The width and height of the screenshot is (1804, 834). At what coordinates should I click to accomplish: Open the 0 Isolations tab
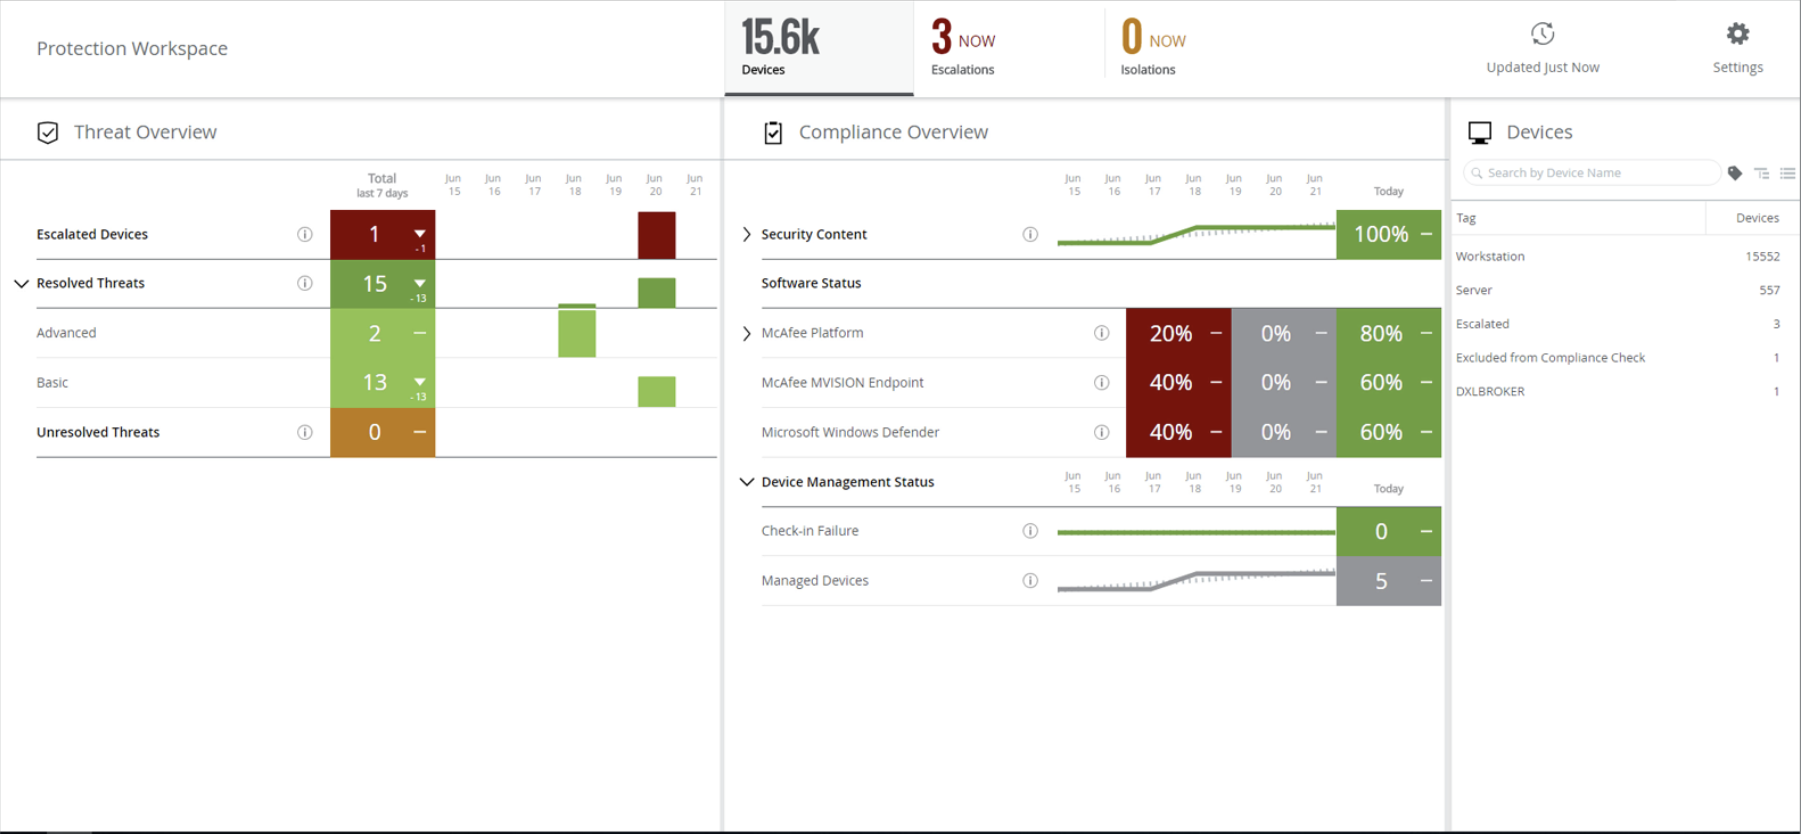pos(1196,48)
